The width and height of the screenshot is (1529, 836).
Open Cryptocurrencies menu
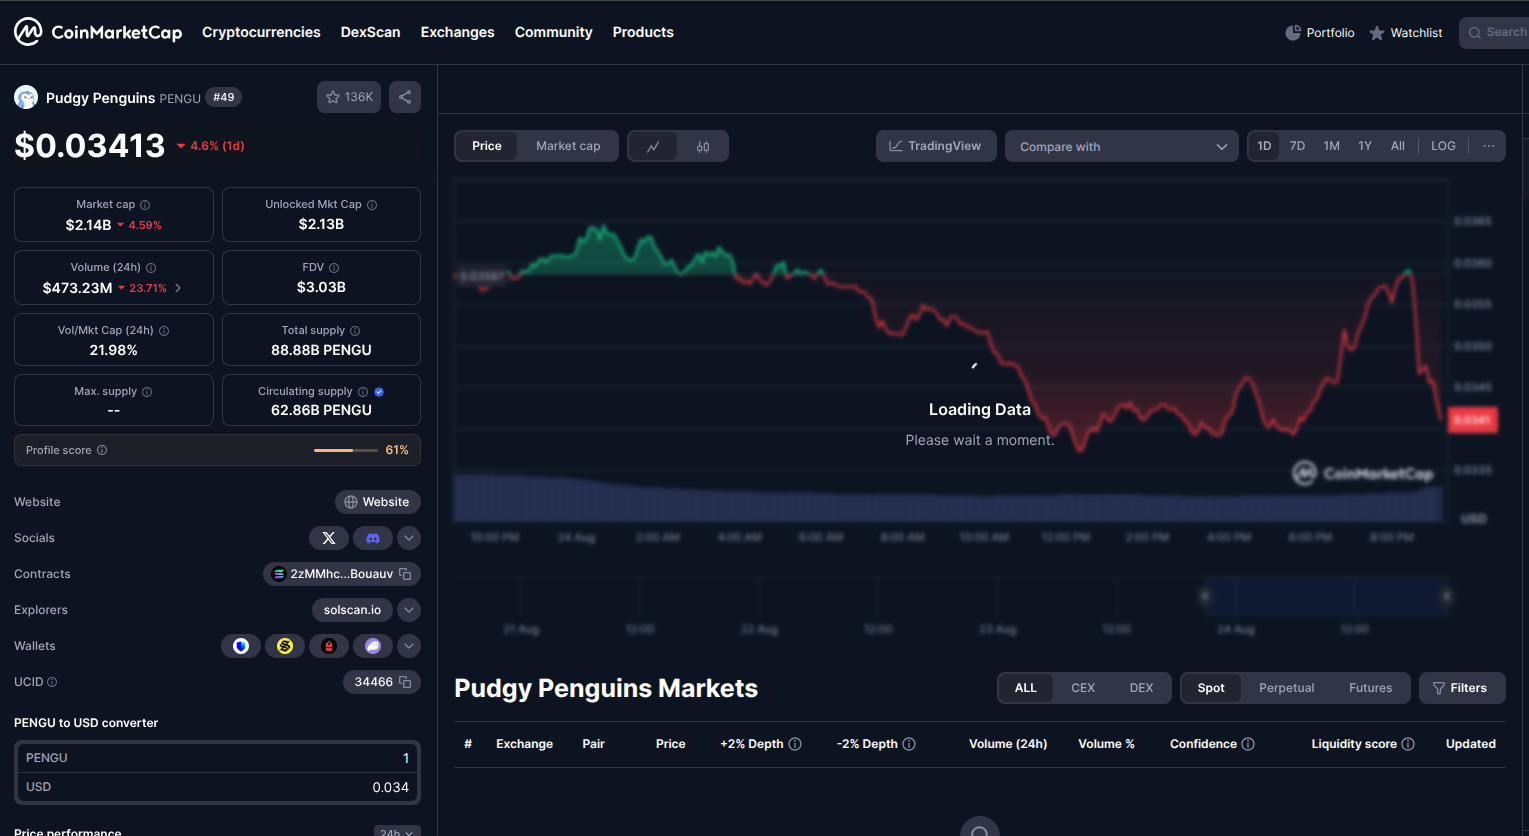tap(261, 32)
